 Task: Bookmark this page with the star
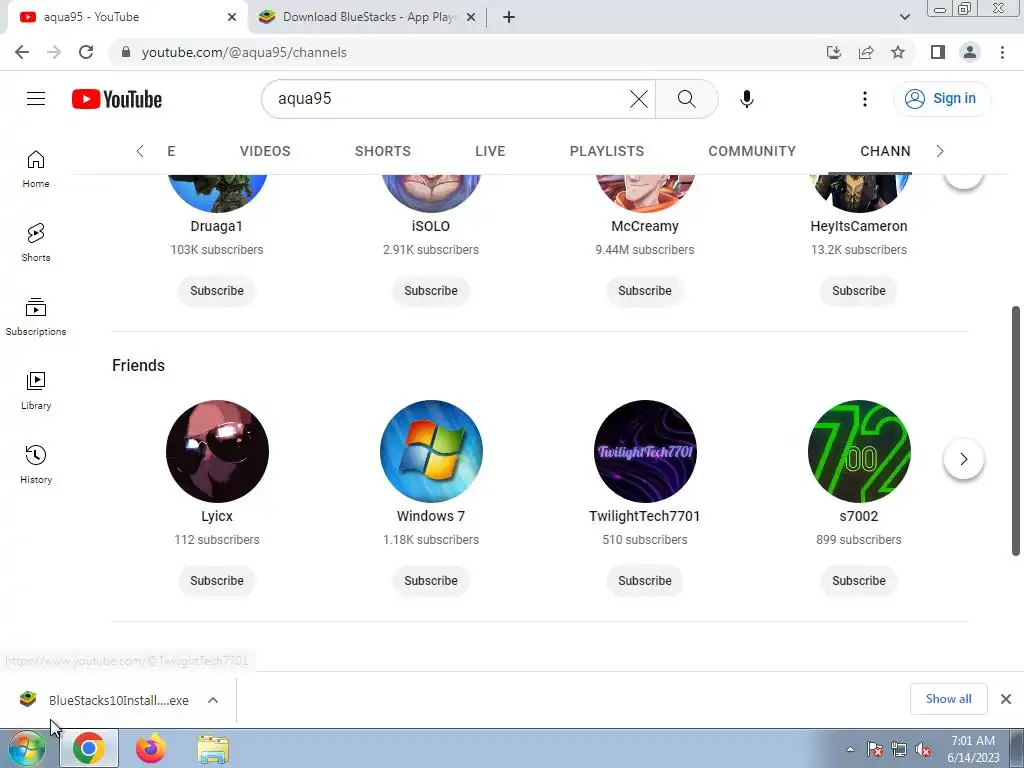pos(898,52)
